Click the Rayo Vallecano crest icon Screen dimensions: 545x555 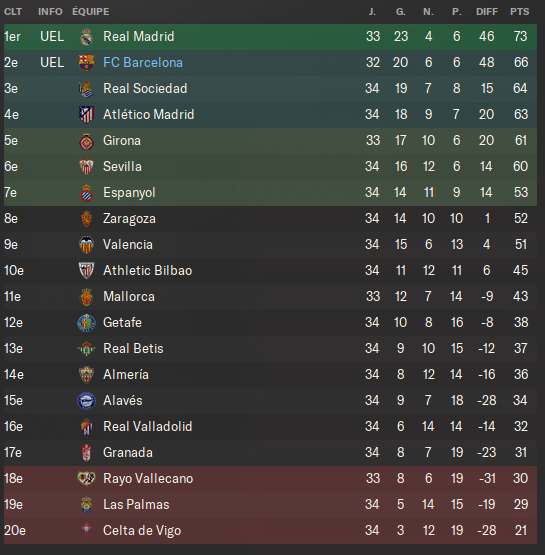[x=86, y=479]
